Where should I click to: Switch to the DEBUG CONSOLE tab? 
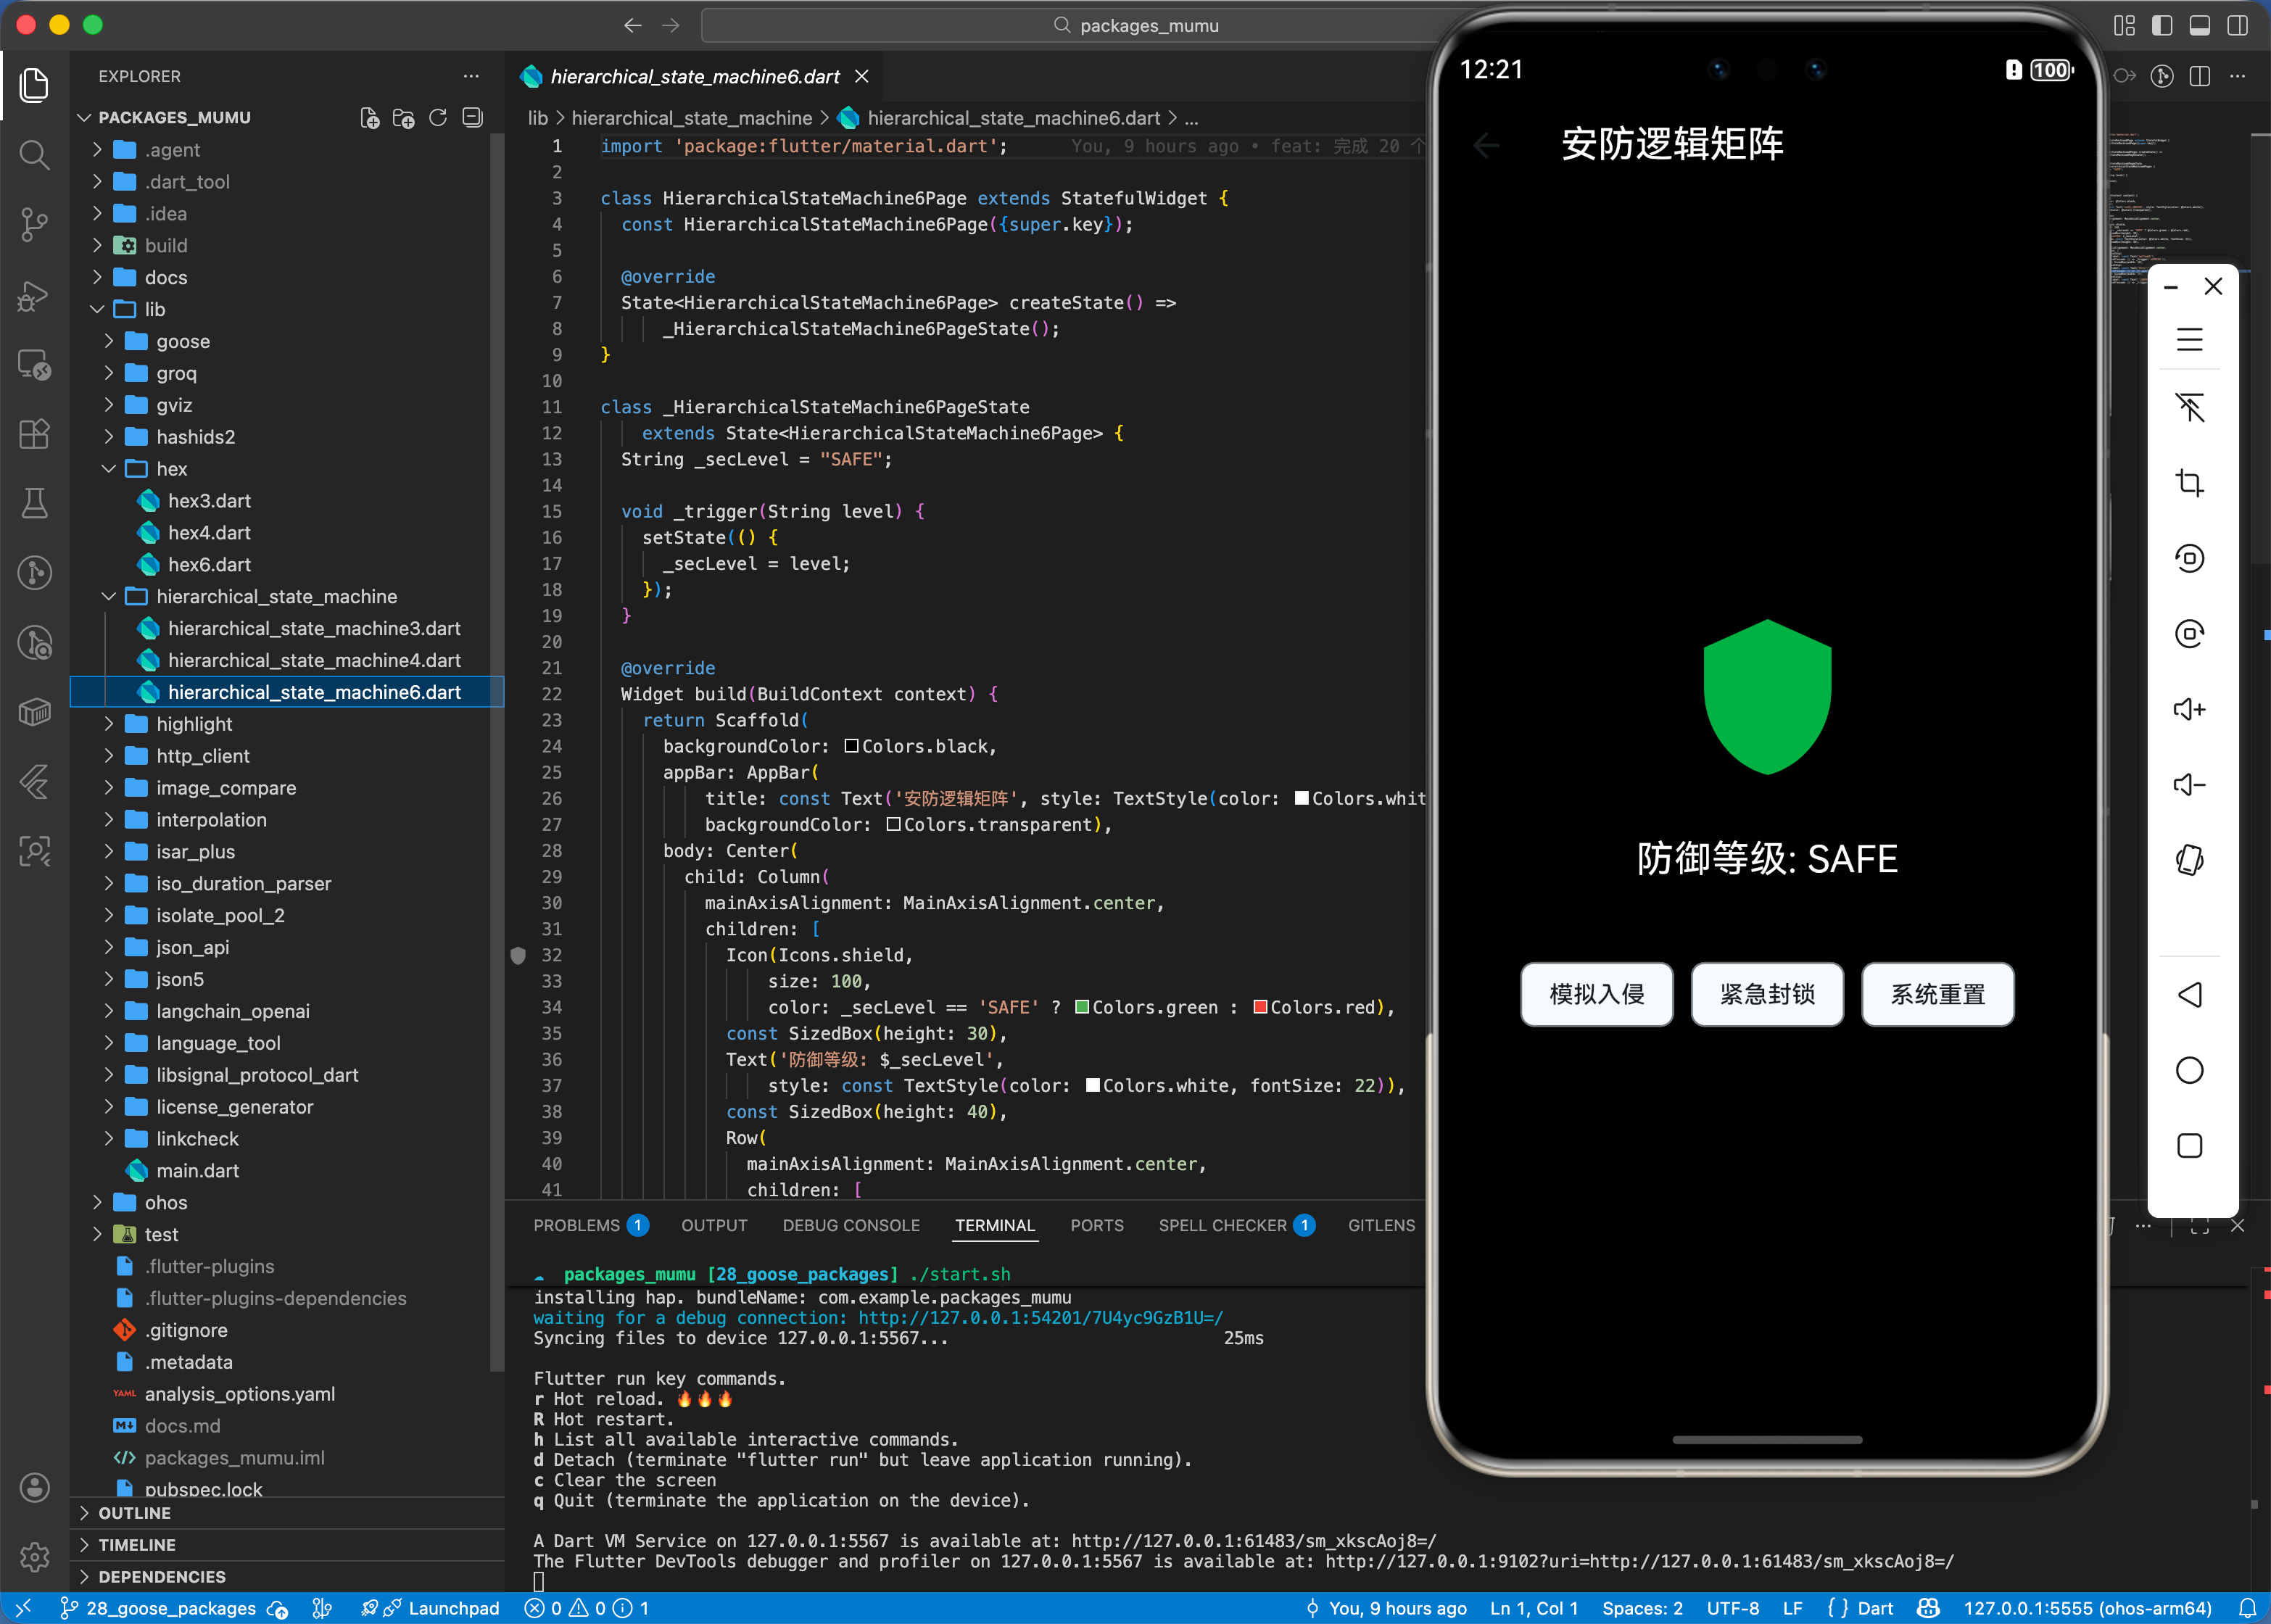850,1225
